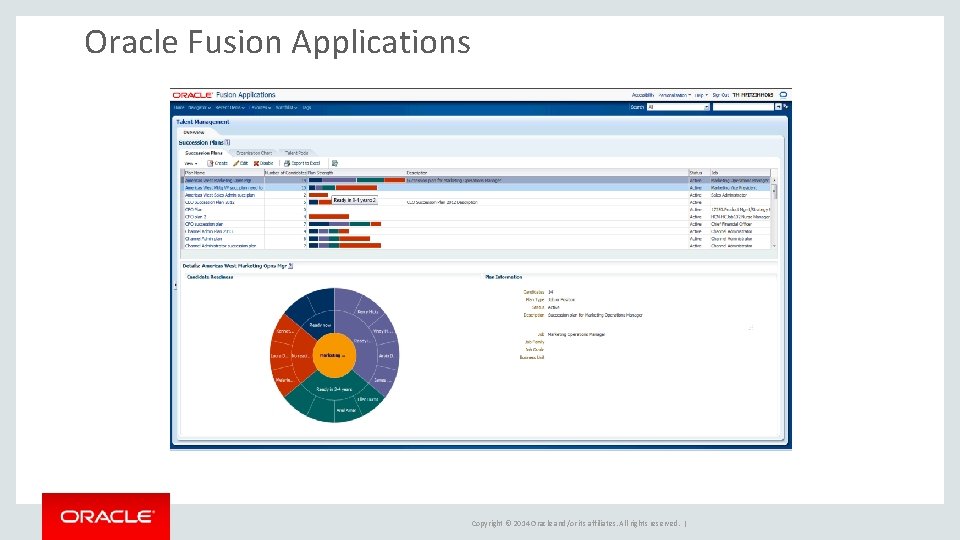Screen dimensions: 960x540
Task: Click the table scrollbar down arrow
Action: [x=774, y=246]
